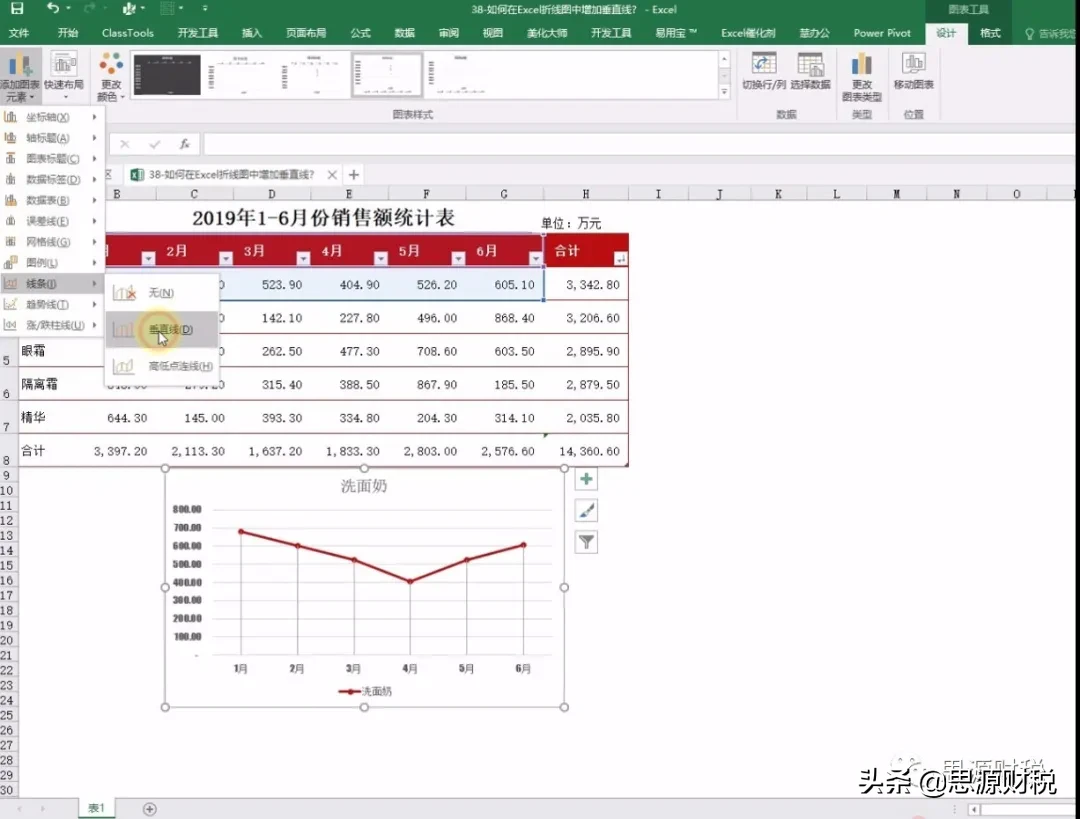Click the new tab plus next to workbook tab

pyautogui.click(x=354, y=175)
